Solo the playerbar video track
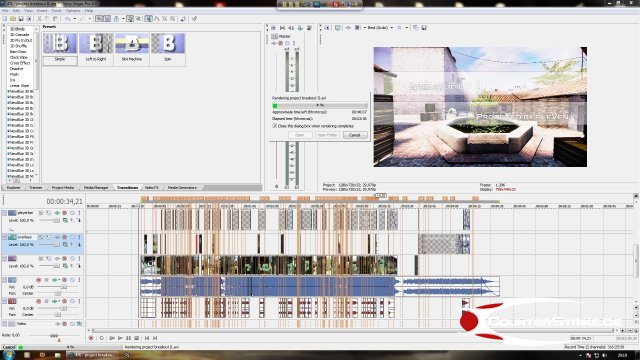This screenshot has height=360, width=640. [x=80, y=213]
